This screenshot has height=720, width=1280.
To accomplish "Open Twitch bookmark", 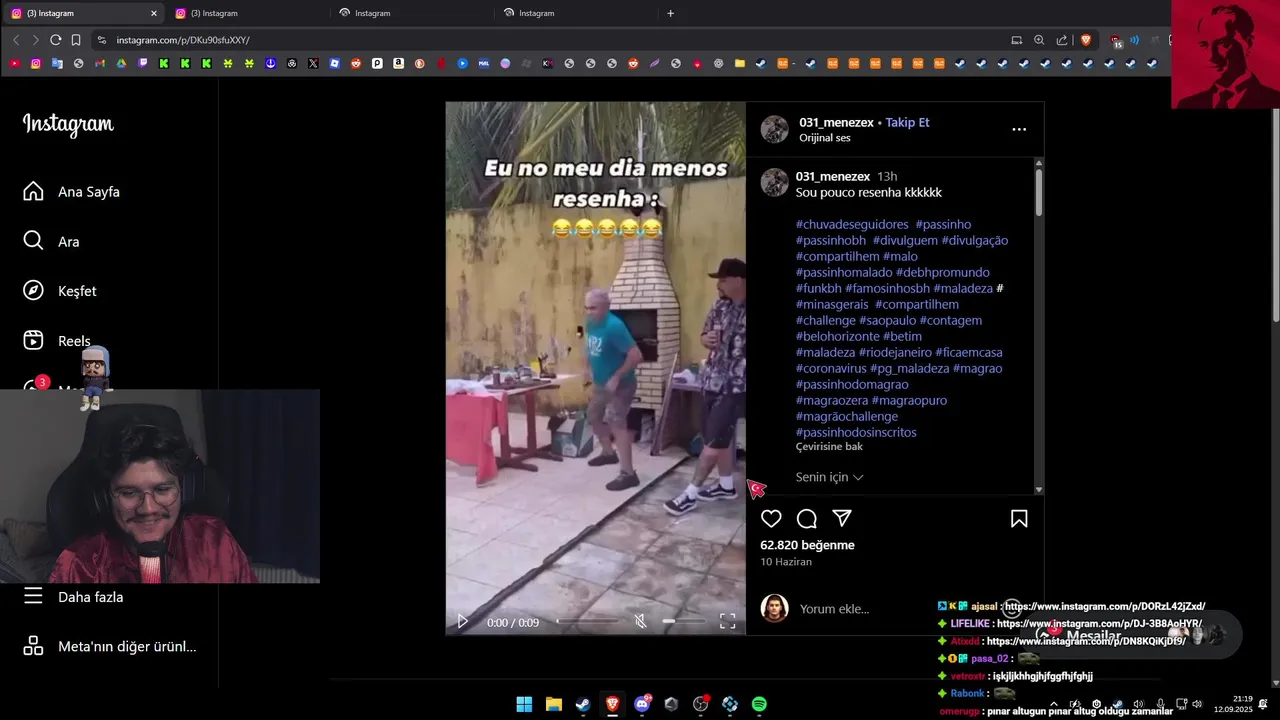I will tap(142, 63).
